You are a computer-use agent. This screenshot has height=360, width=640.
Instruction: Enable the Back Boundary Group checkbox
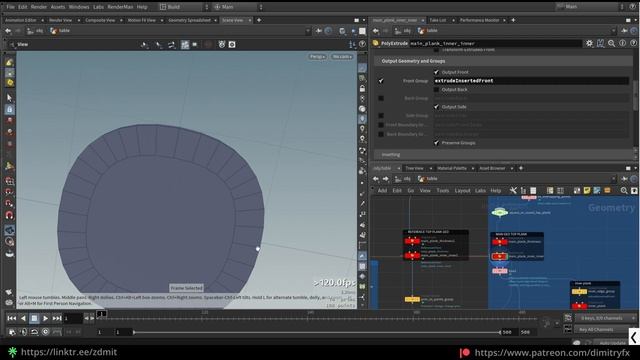(x=381, y=134)
